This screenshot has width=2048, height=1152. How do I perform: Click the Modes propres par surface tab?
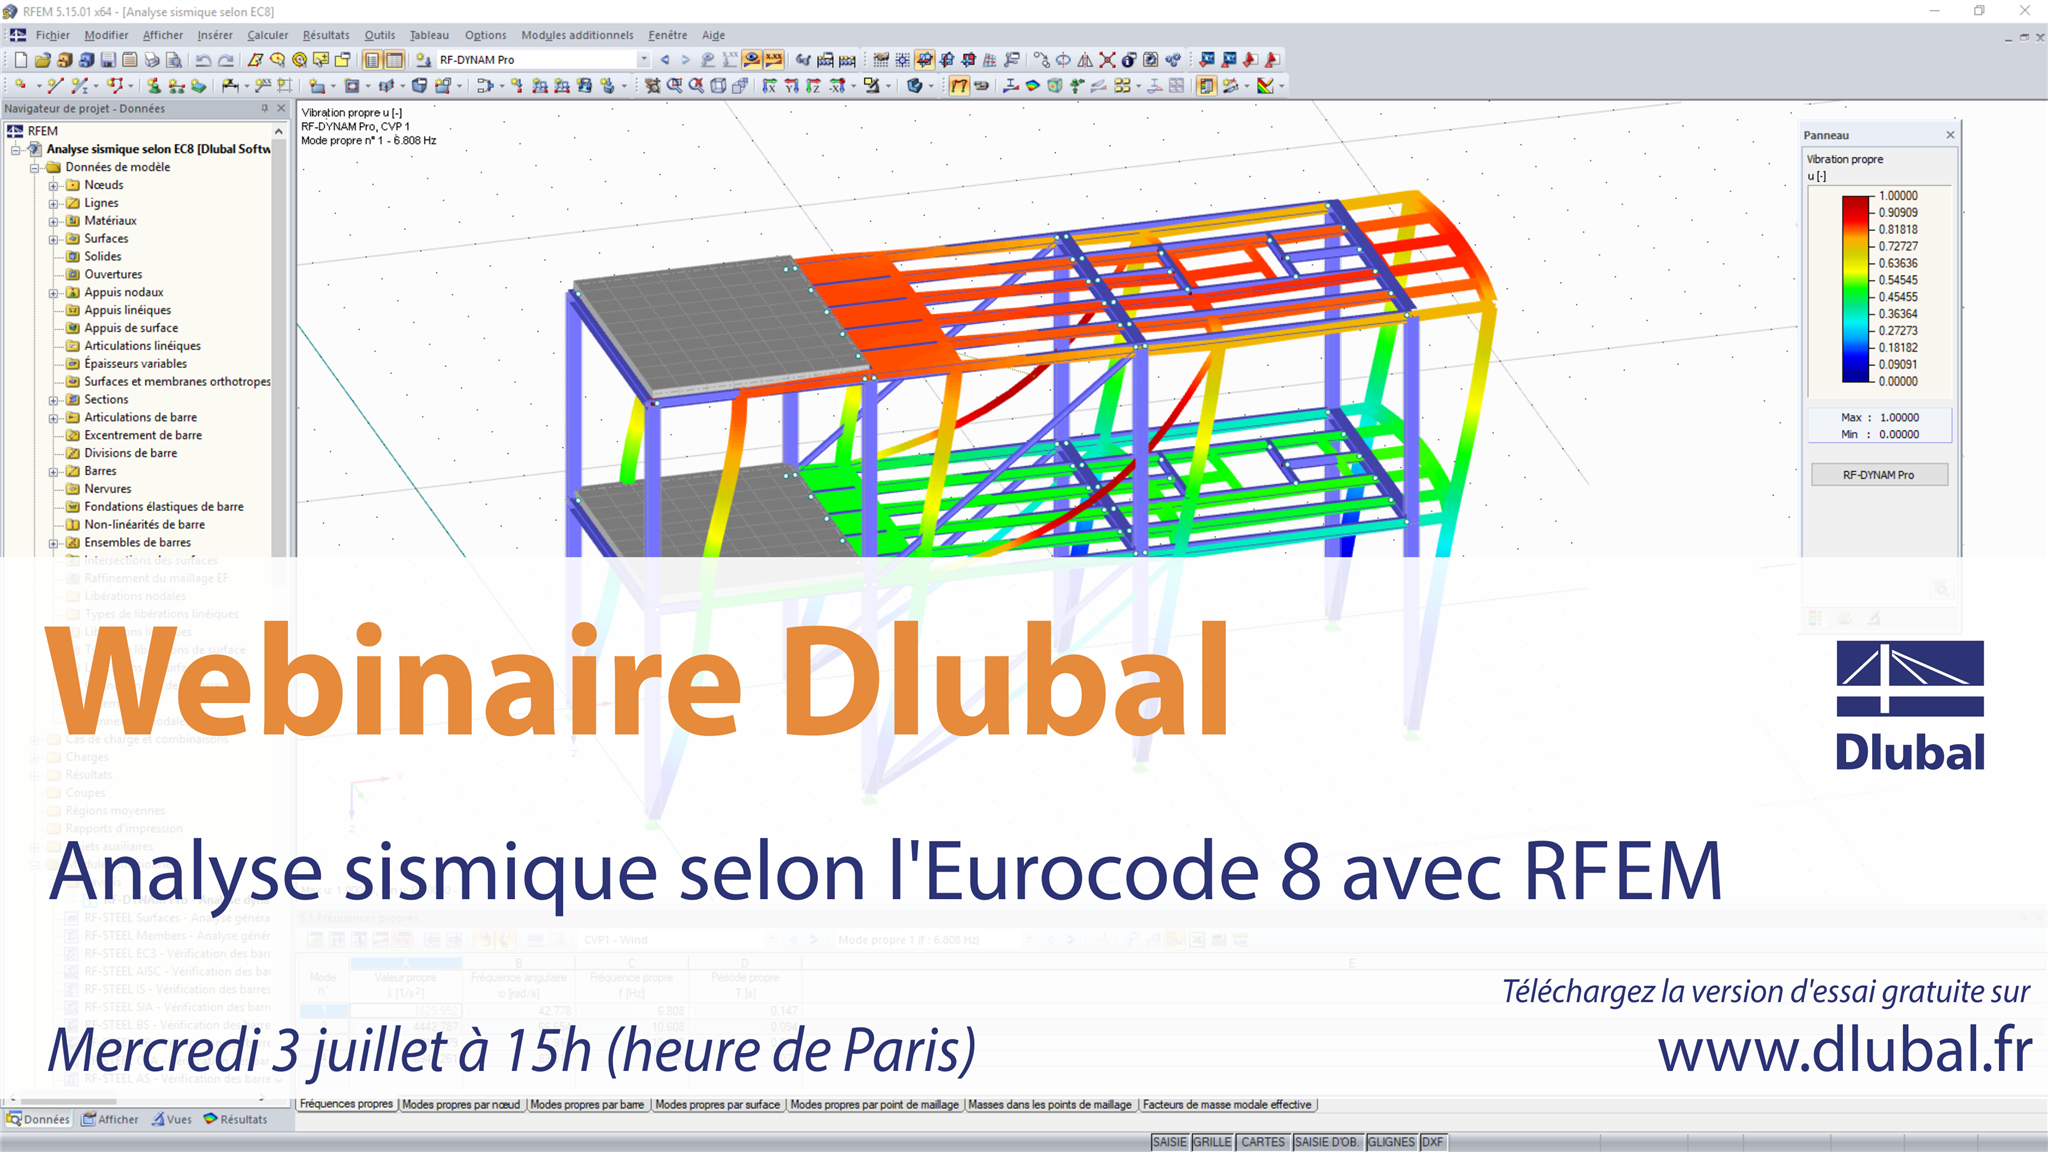coord(717,1105)
